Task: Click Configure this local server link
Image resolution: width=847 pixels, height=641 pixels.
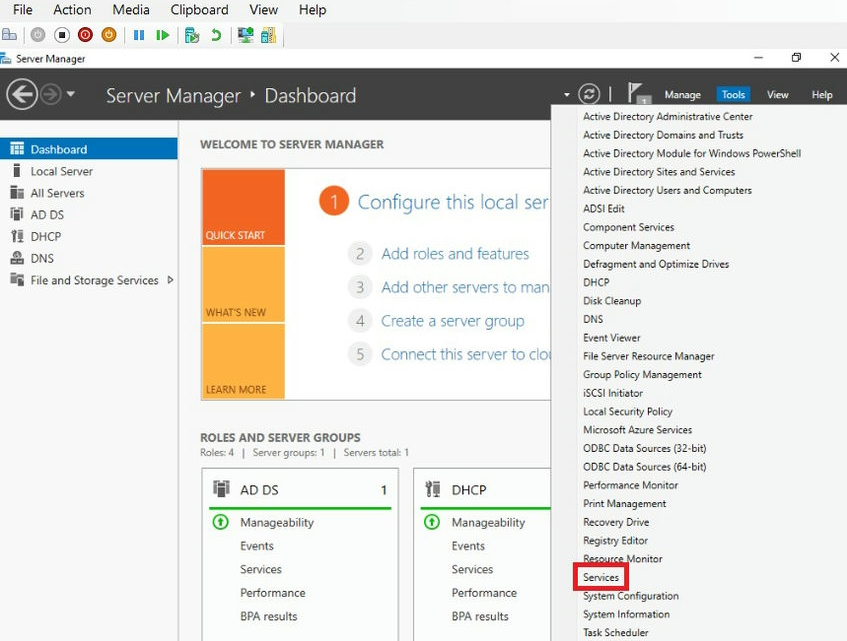Action: click(x=453, y=202)
